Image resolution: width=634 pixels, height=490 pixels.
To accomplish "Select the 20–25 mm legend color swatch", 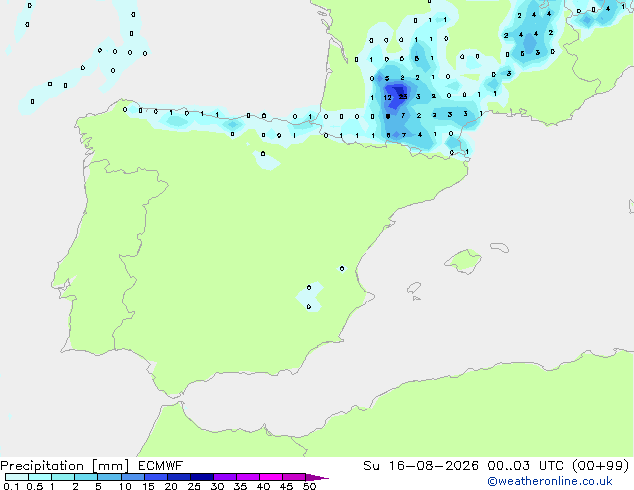I will click(178, 477).
